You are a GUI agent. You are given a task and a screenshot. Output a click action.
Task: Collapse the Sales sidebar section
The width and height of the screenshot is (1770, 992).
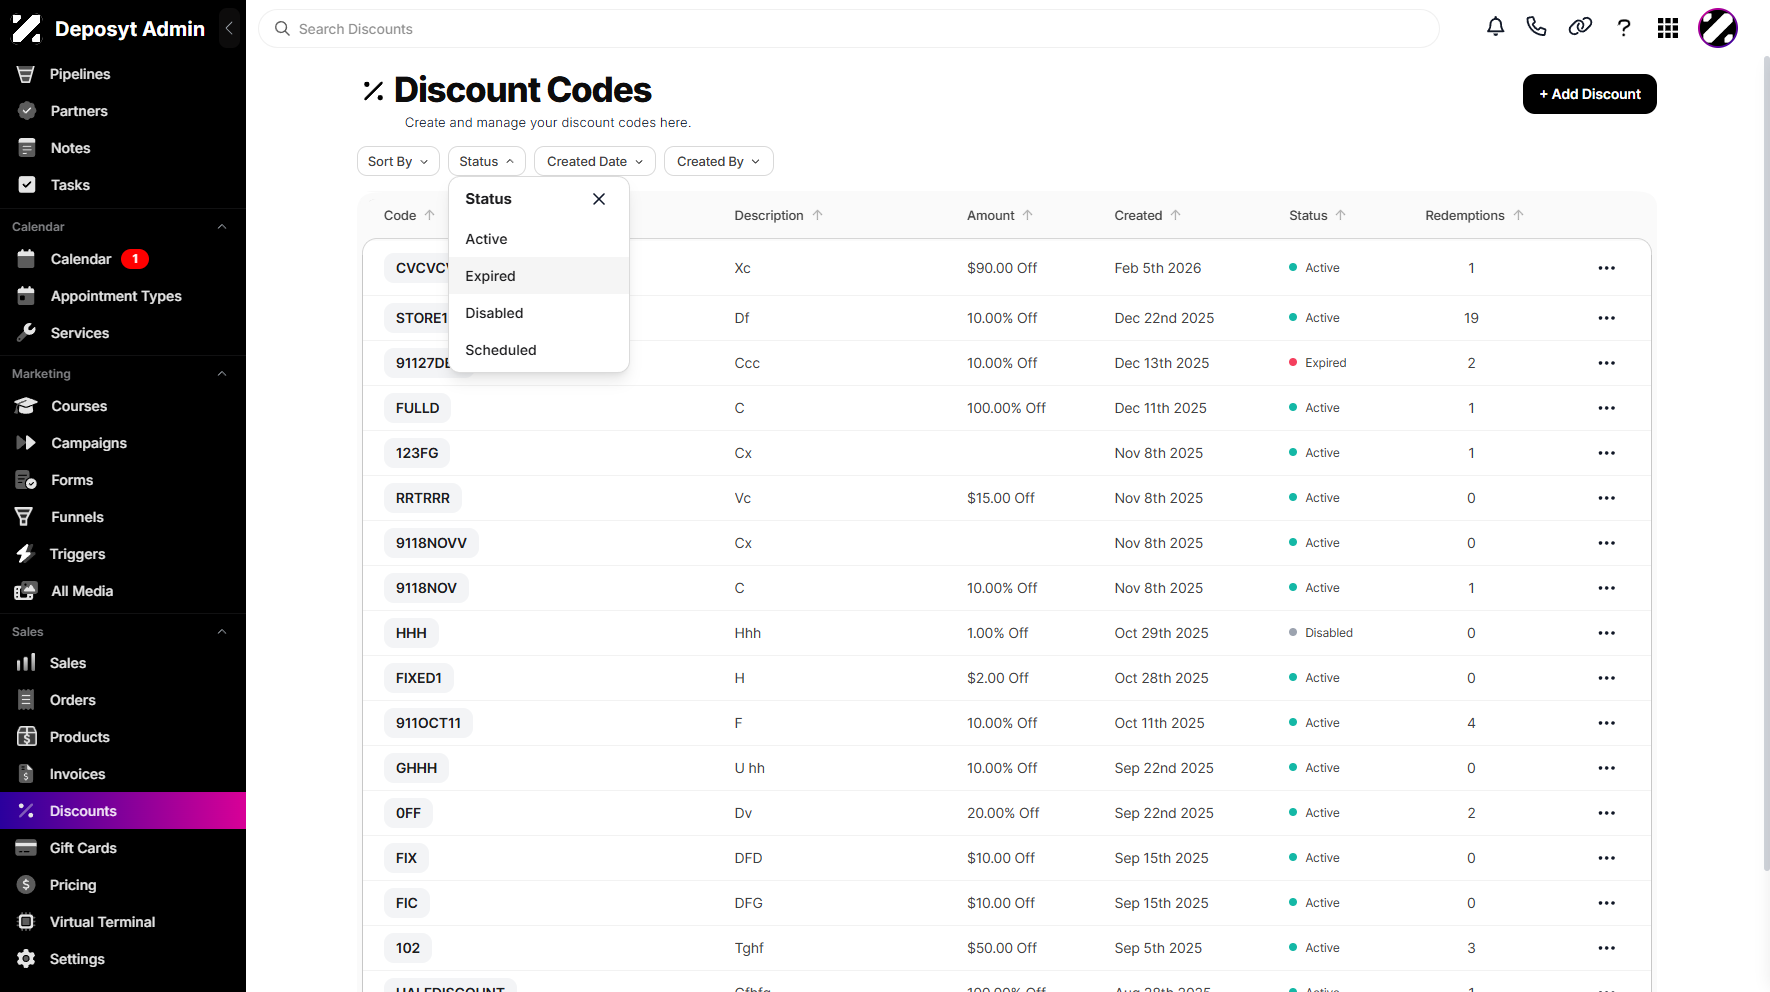point(222,632)
